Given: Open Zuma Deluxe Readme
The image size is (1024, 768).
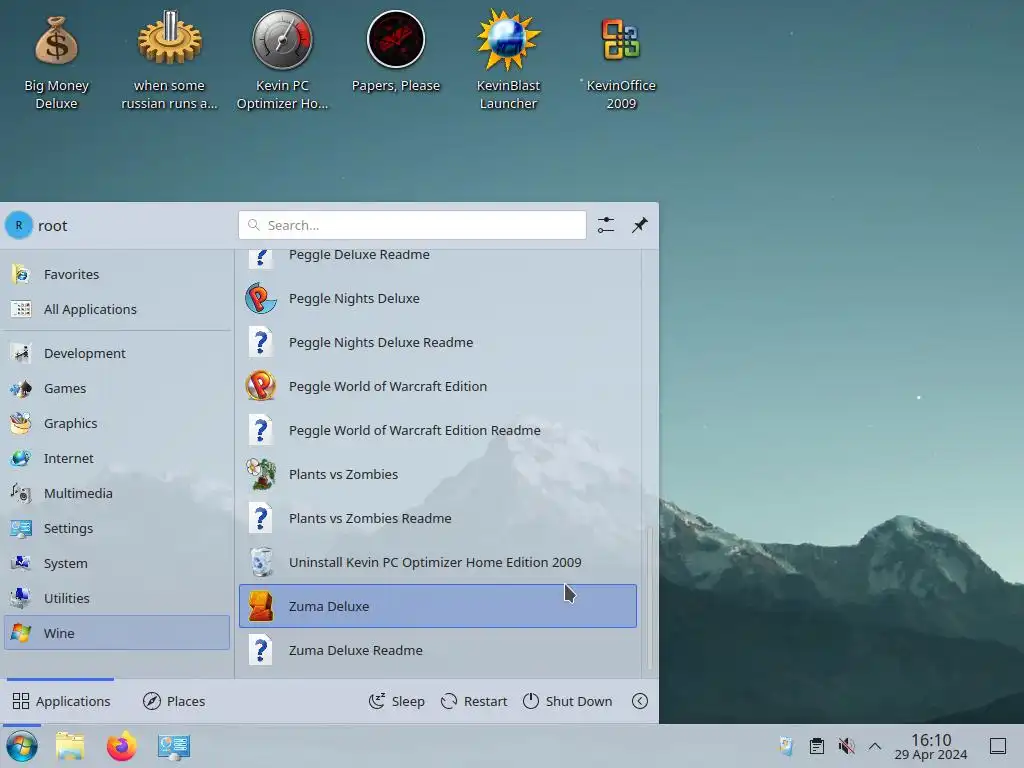Looking at the screenshot, I should coord(438,650).
